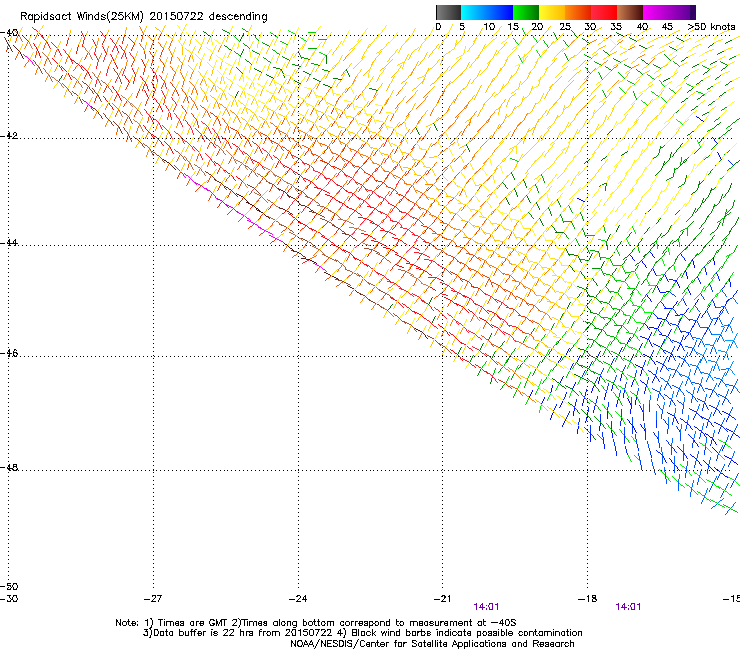This screenshot has height=650, width=740.
Task: Click the -27 longitude axis label
Action: coord(153,599)
